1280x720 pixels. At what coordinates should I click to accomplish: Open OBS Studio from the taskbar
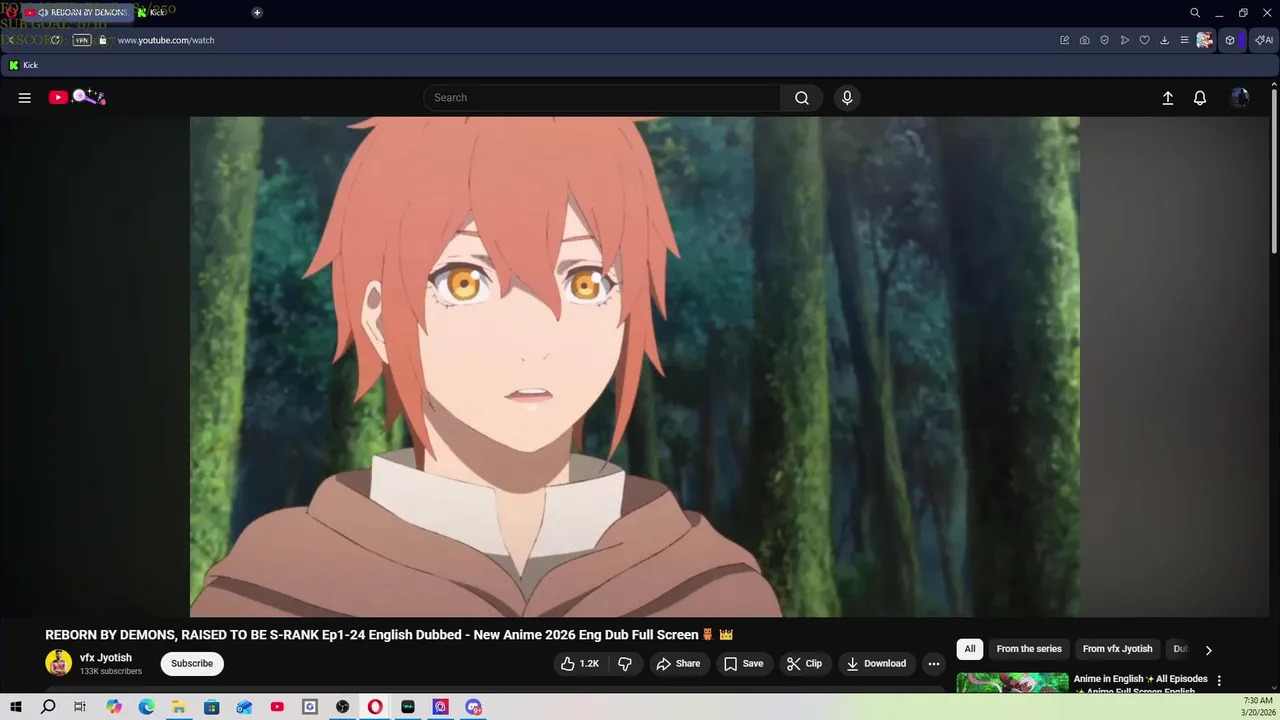pos(343,707)
